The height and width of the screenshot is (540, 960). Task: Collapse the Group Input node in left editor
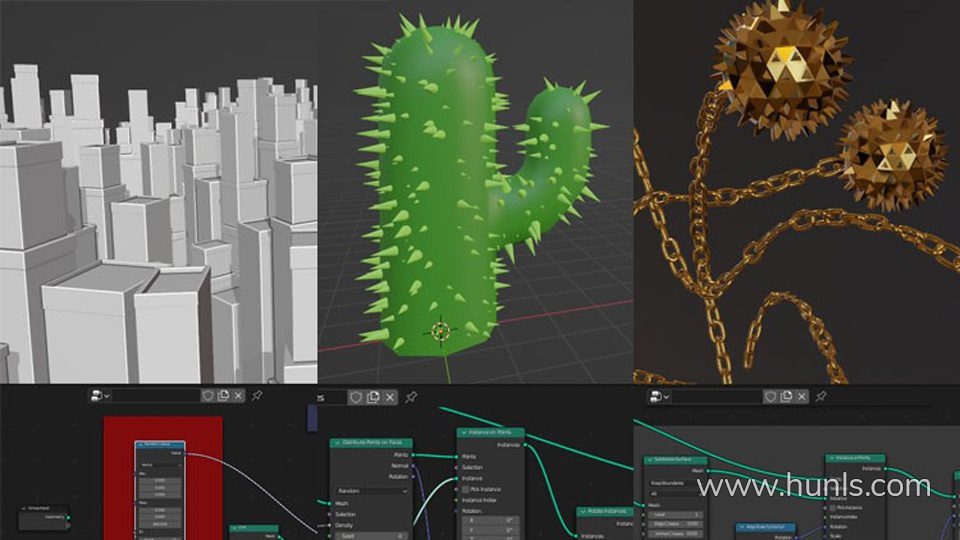(24, 508)
